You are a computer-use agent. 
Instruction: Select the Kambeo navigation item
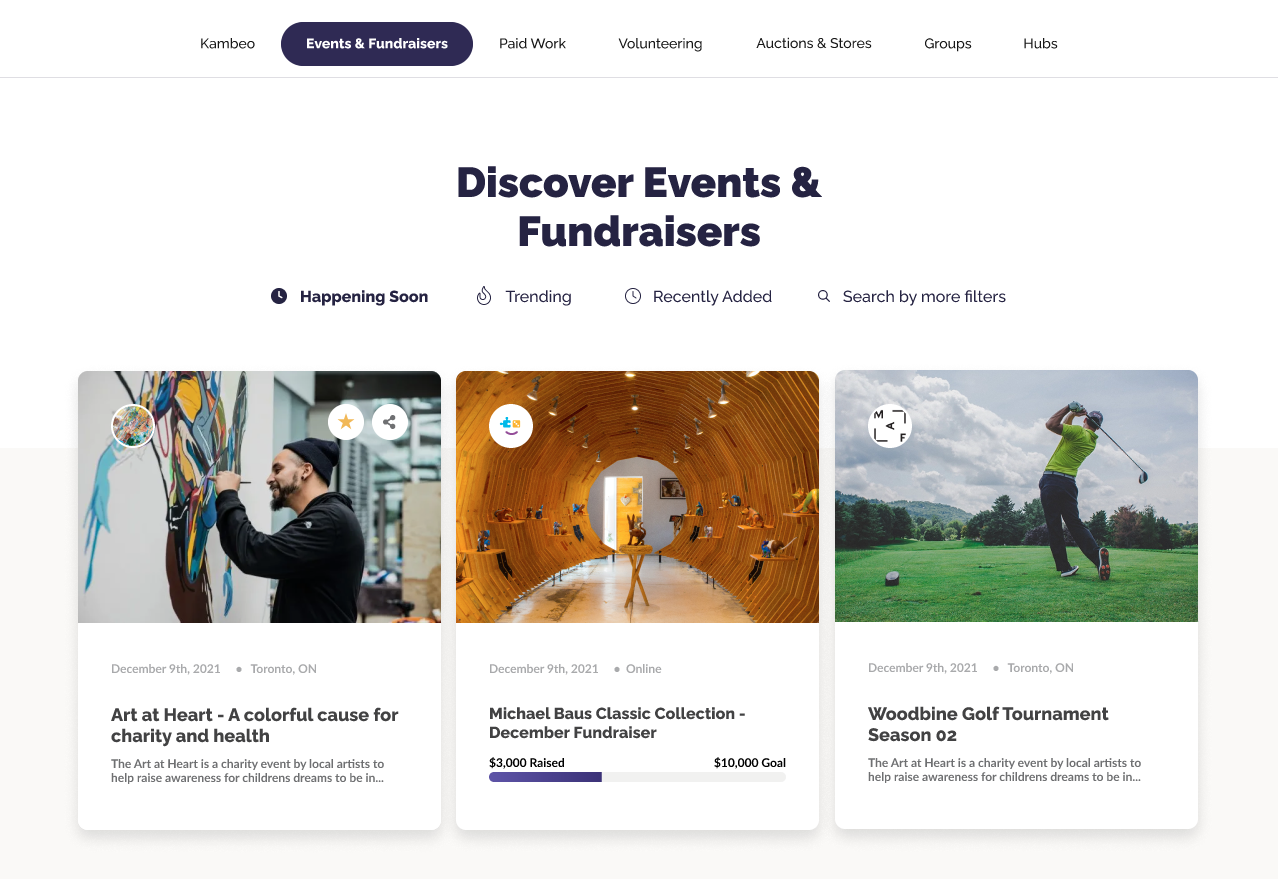(x=227, y=44)
